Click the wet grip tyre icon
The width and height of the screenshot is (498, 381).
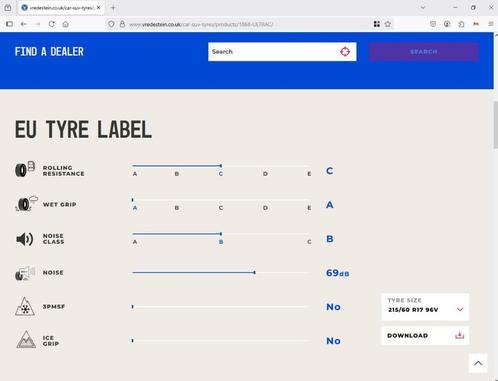pyautogui.click(x=26, y=204)
